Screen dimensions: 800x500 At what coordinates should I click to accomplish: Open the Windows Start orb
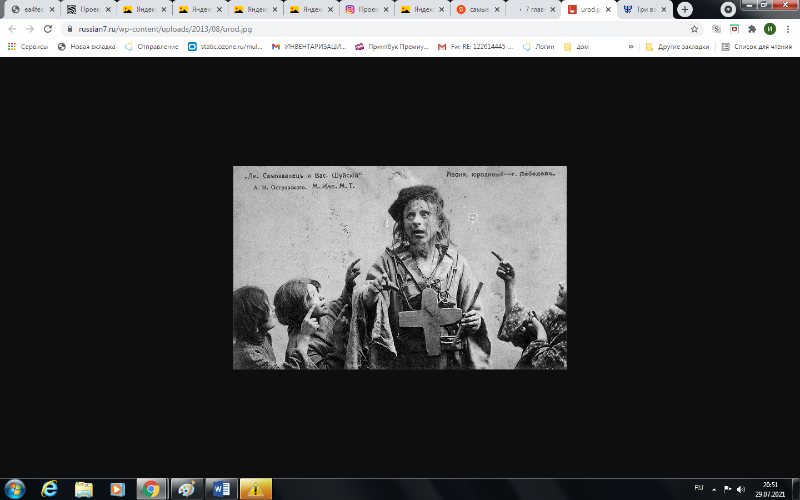tap(14, 489)
